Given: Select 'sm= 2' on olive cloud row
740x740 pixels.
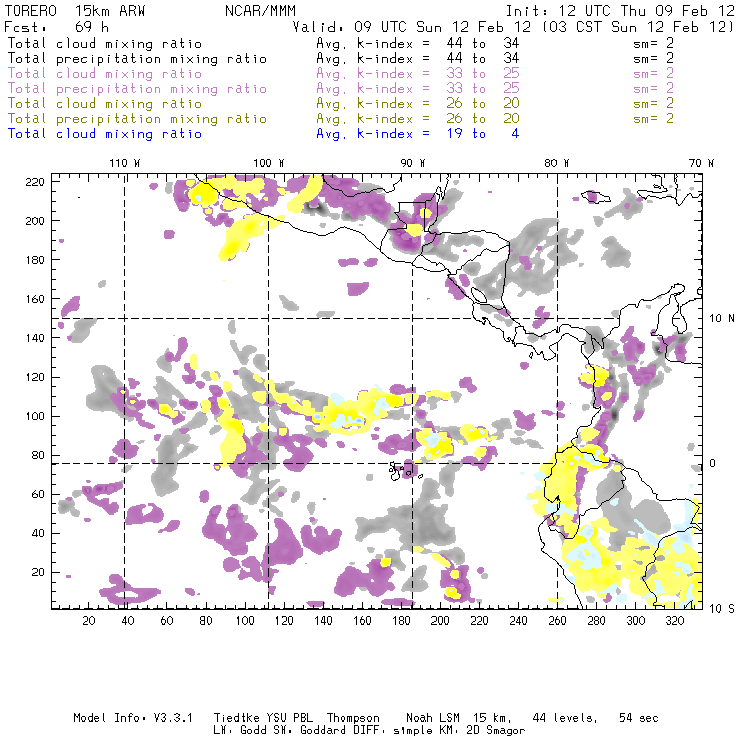Looking at the screenshot, I should [x=654, y=103].
